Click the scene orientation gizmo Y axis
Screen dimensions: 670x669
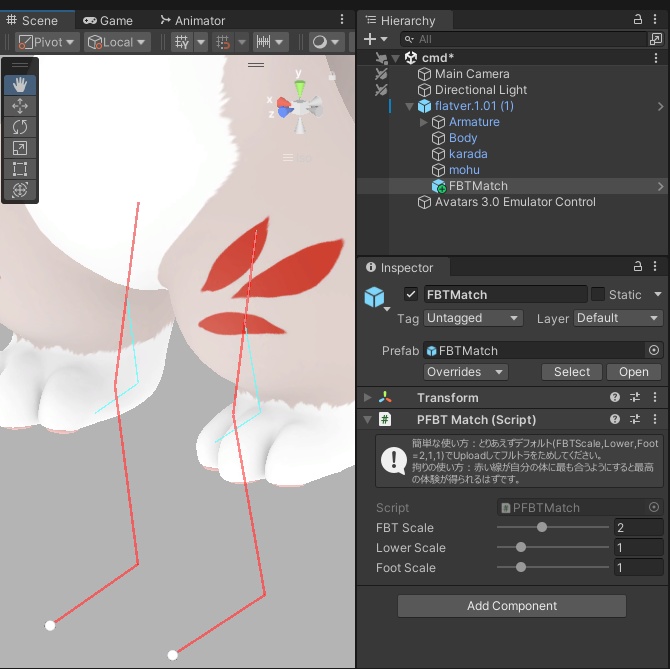300,88
